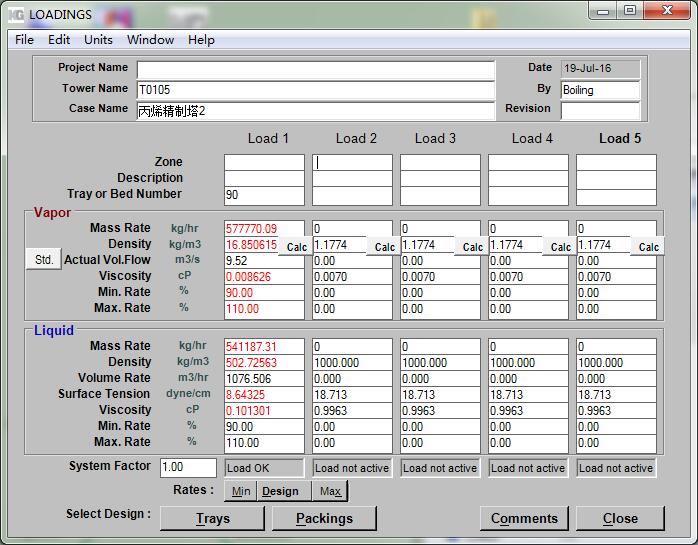Viewport: 698px width, 545px height.
Task: Click the Revision input field
Action: tap(600, 111)
